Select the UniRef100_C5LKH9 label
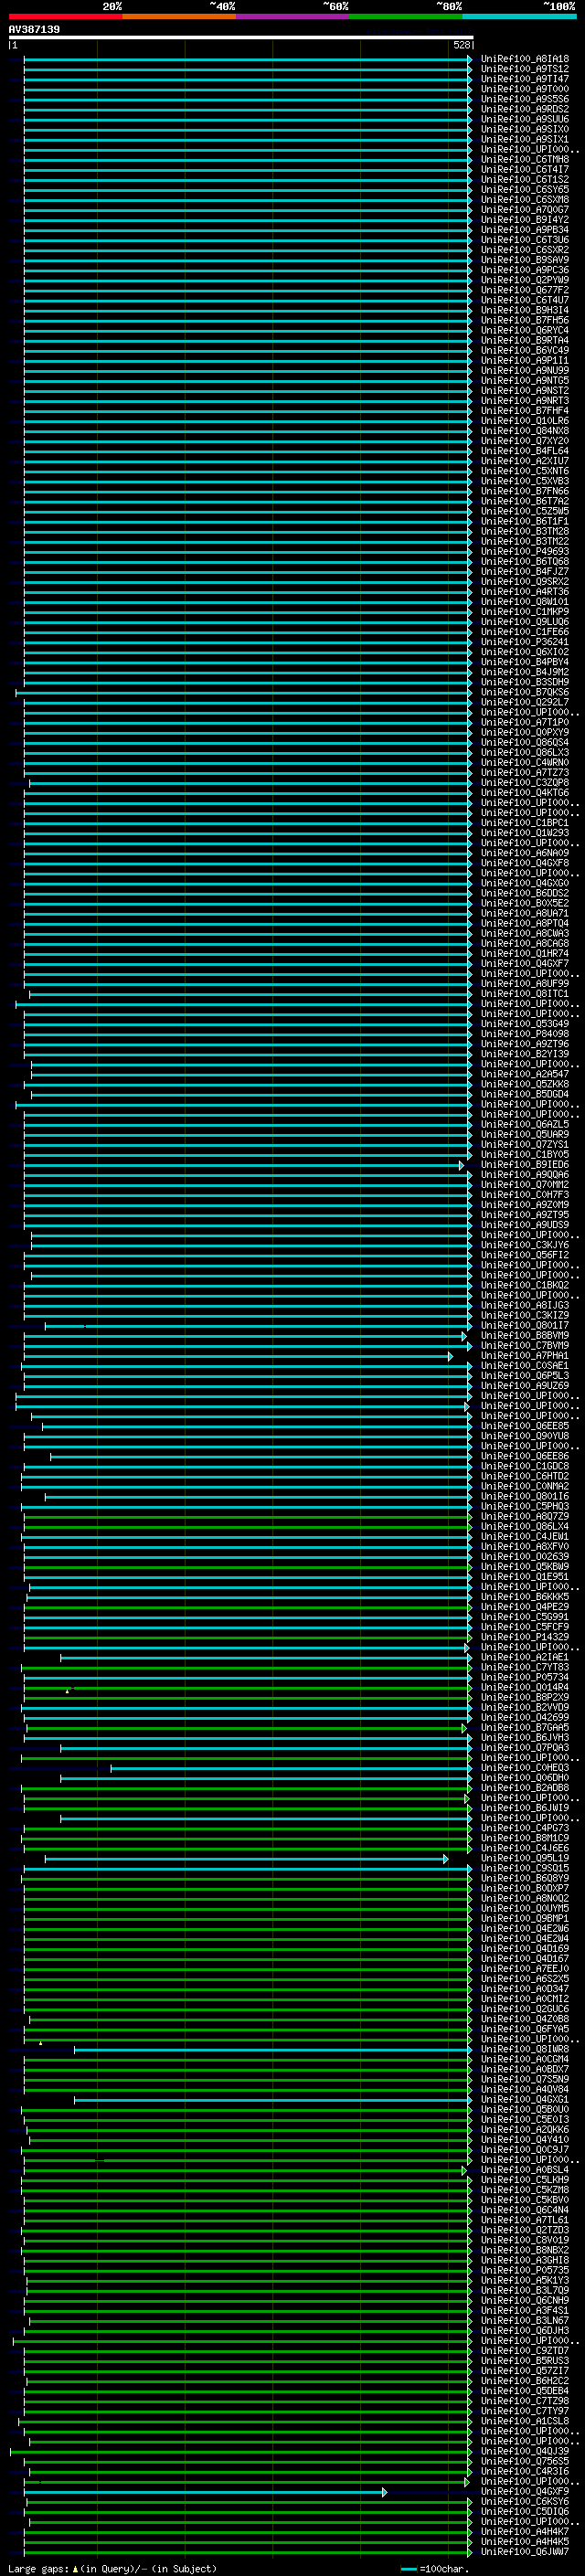The image size is (585, 2576). point(525,2181)
